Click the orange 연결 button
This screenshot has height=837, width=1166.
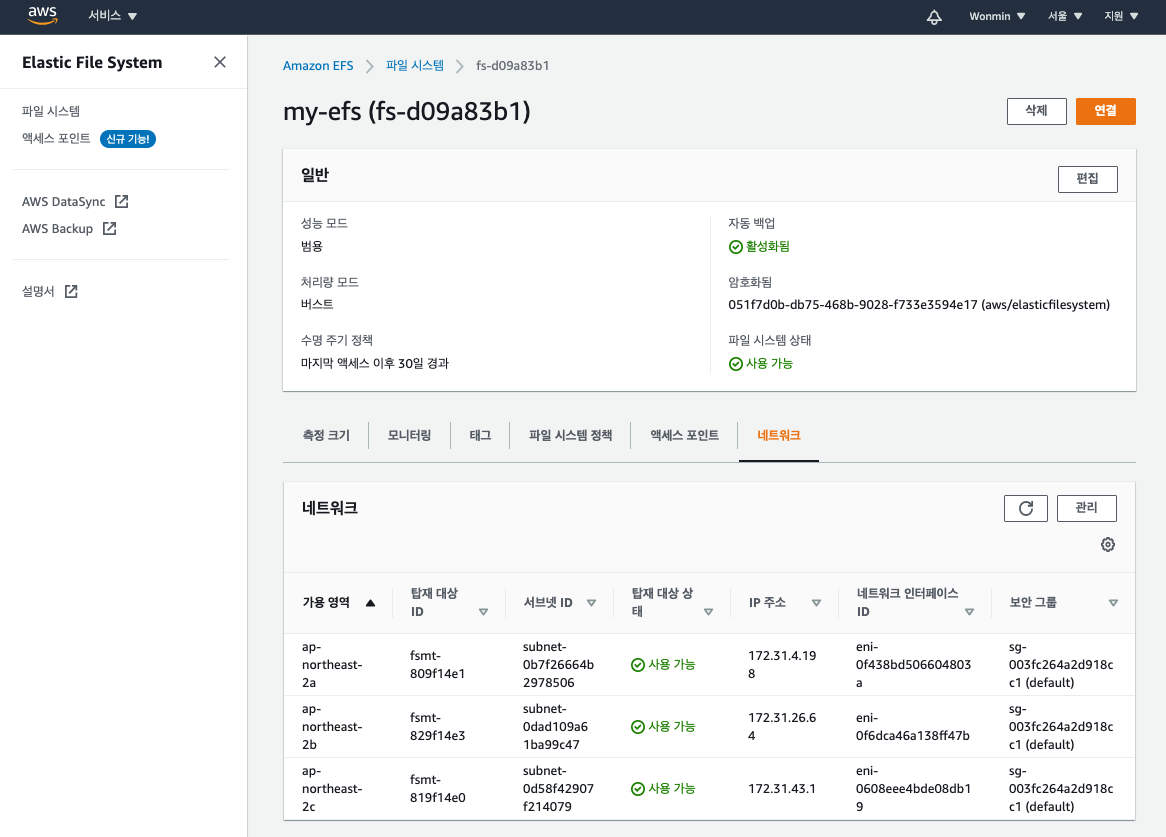[1105, 112]
